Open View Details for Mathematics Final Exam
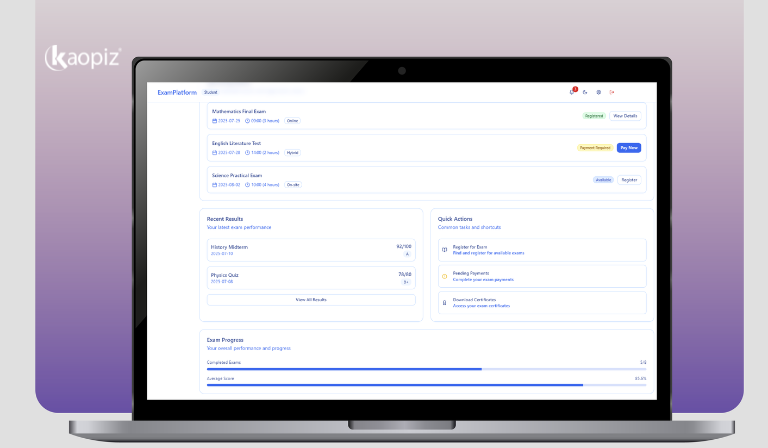768x448 pixels. click(625, 116)
